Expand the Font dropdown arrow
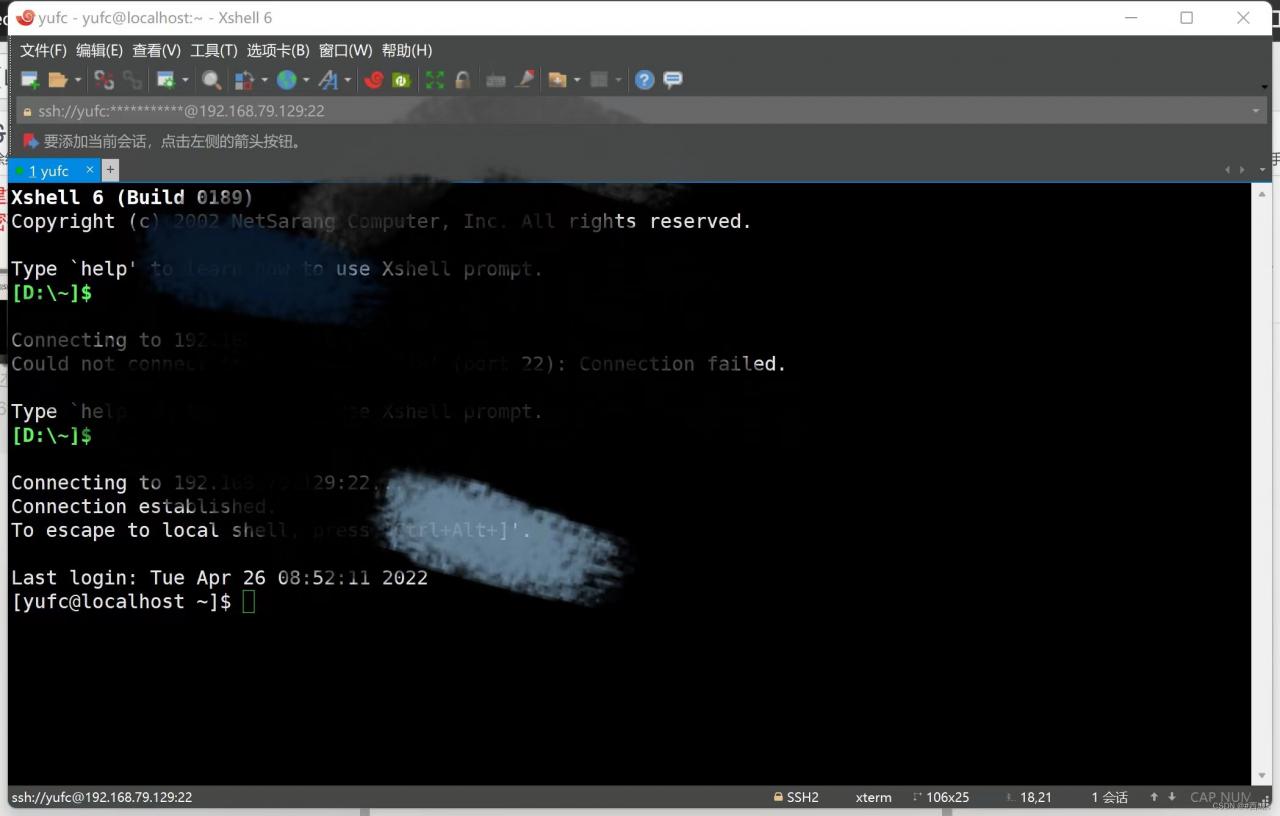Screen dimensions: 1280x816 pyautogui.click(x=347, y=80)
